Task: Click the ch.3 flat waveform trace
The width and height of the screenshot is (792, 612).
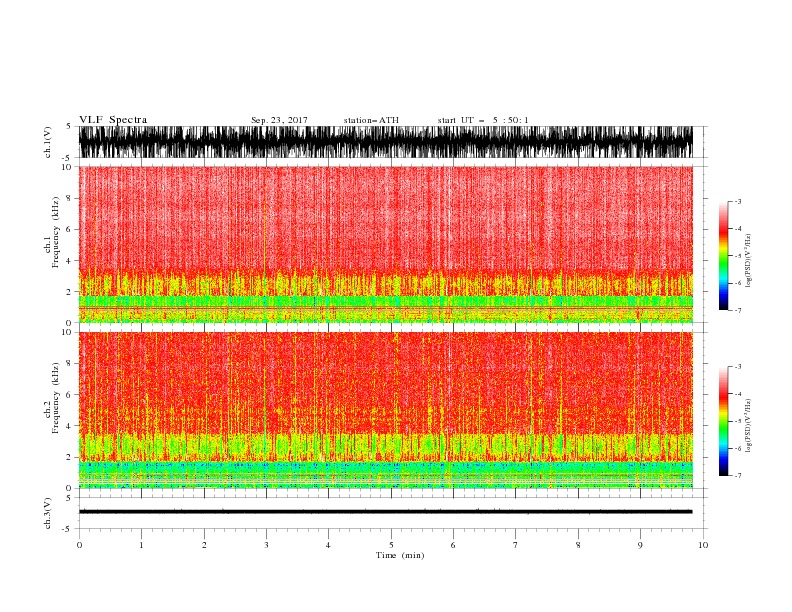Action: point(385,512)
